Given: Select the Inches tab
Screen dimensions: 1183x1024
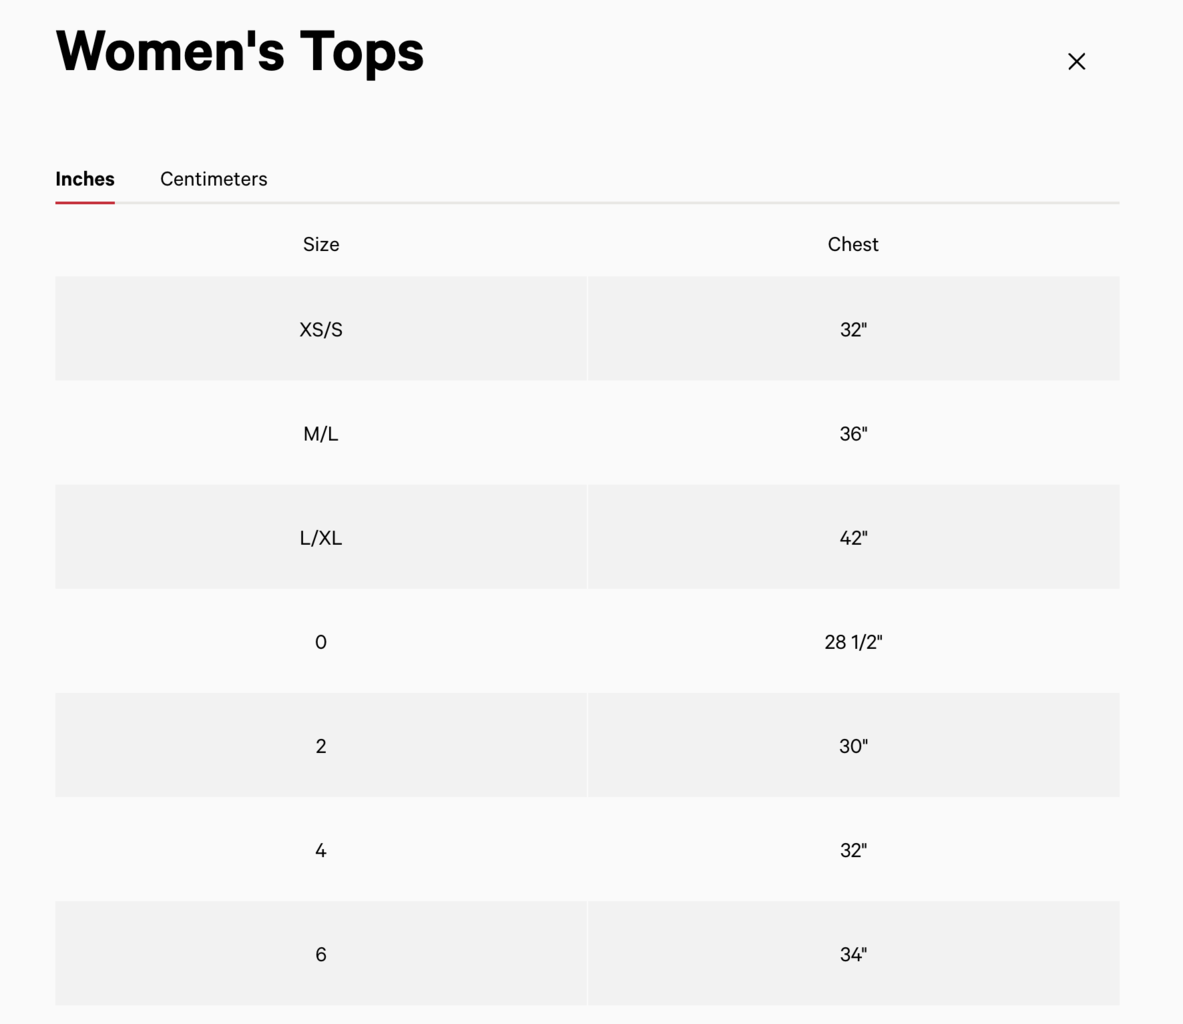Looking at the screenshot, I should (84, 179).
